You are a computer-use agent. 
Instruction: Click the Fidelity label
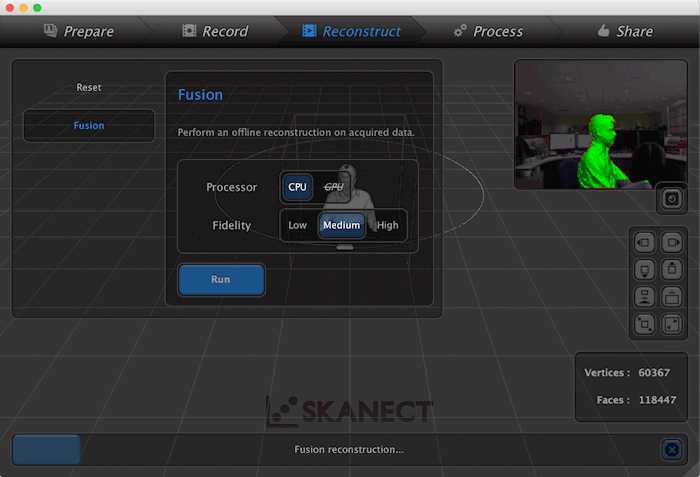pyautogui.click(x=232, y=225)
